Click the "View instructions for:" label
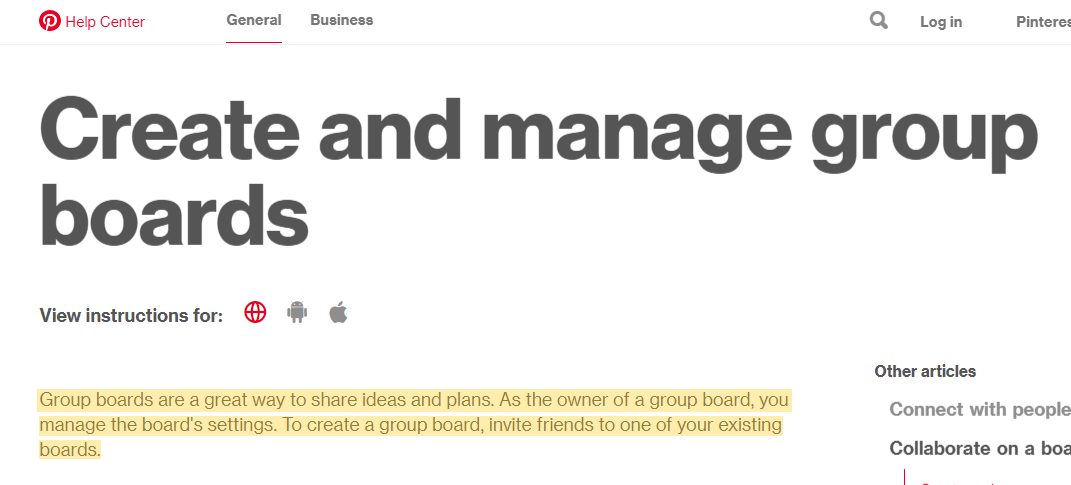 click(131, 316)
